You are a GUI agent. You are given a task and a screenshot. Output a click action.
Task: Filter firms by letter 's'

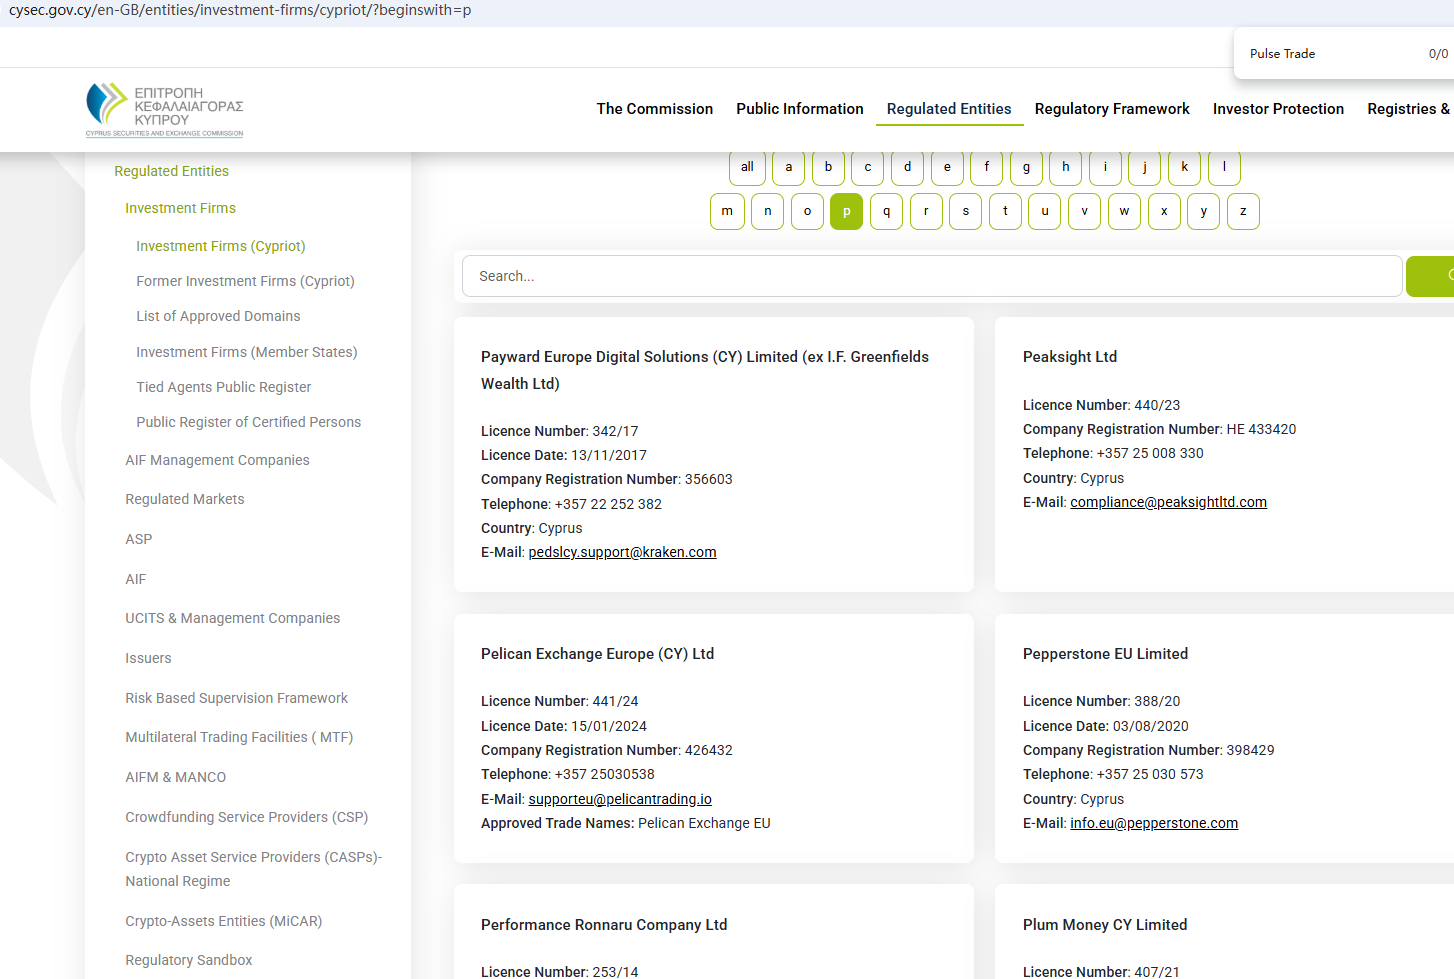[x=965, y=212]
